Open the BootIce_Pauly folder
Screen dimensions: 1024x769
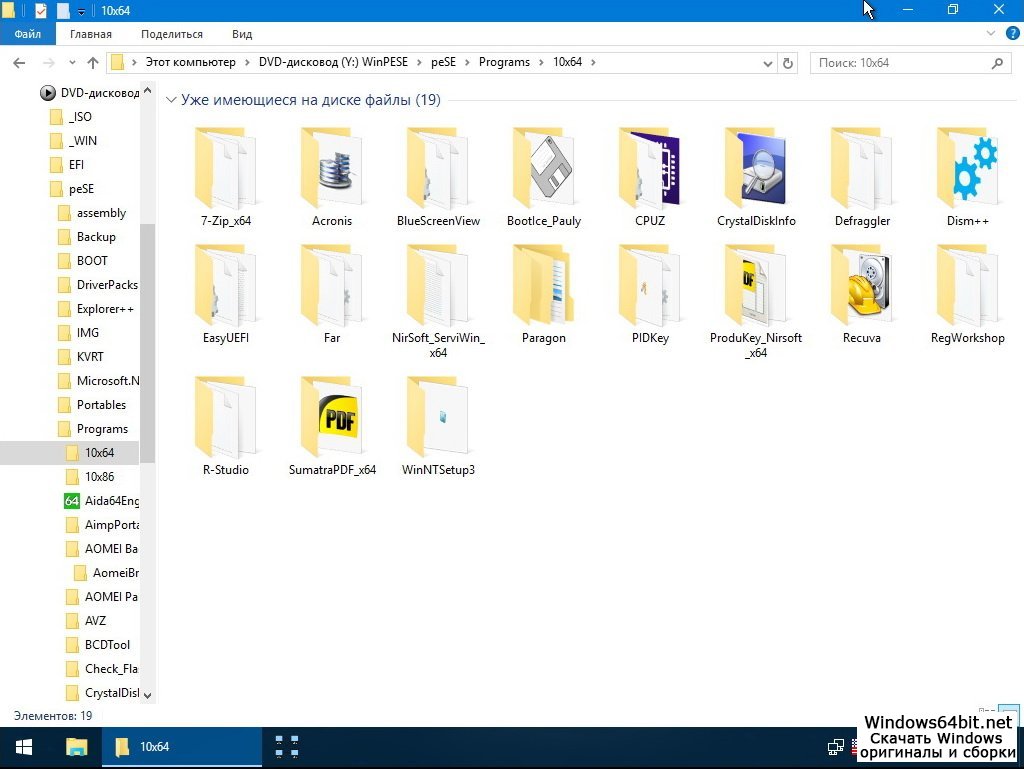[544, 168]
